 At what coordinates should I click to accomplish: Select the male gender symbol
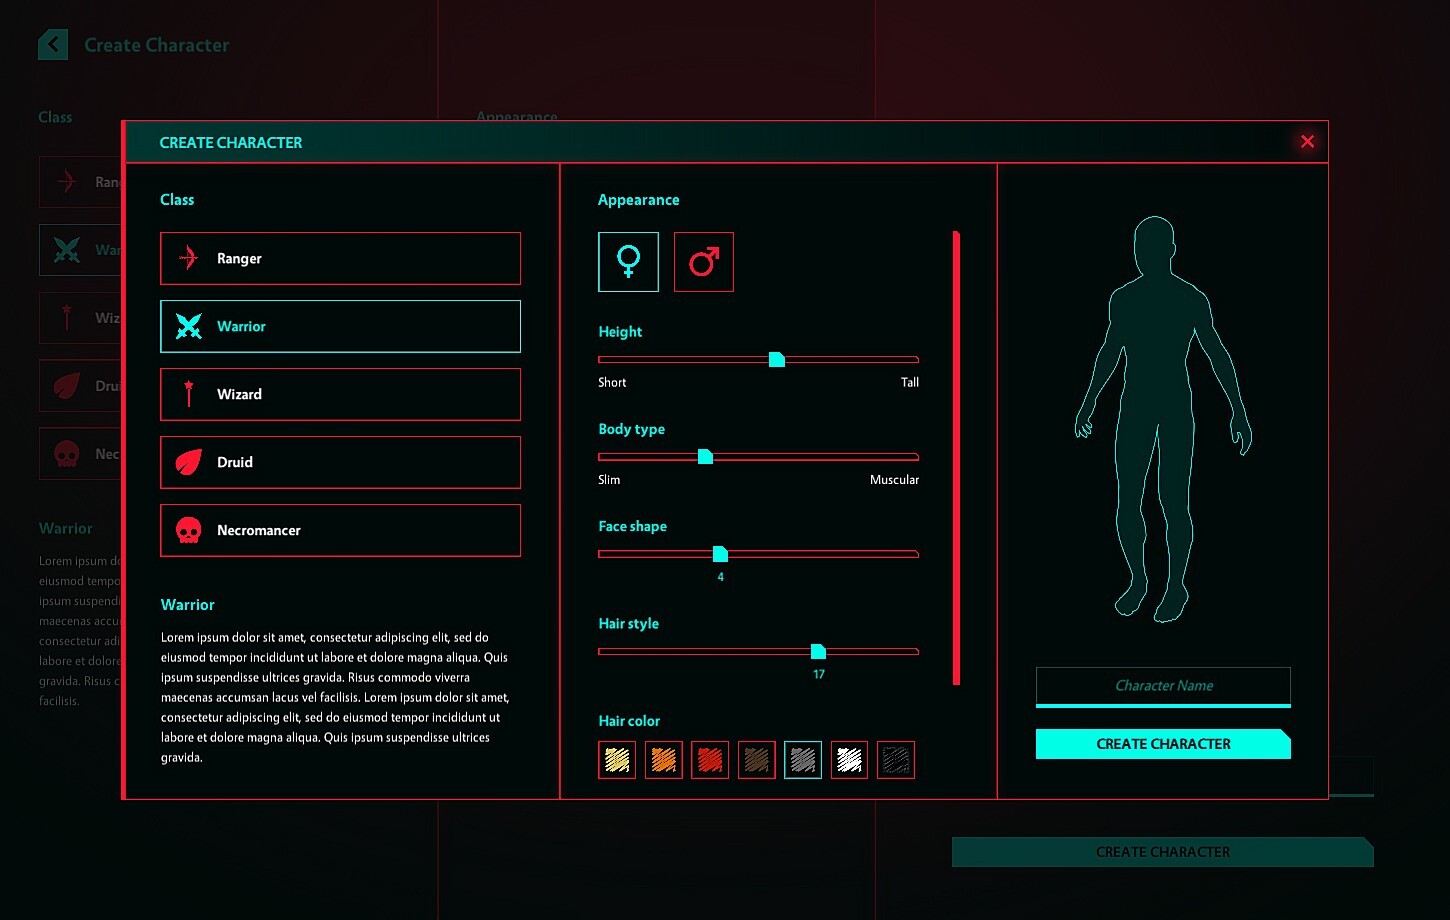click(704, 262)
